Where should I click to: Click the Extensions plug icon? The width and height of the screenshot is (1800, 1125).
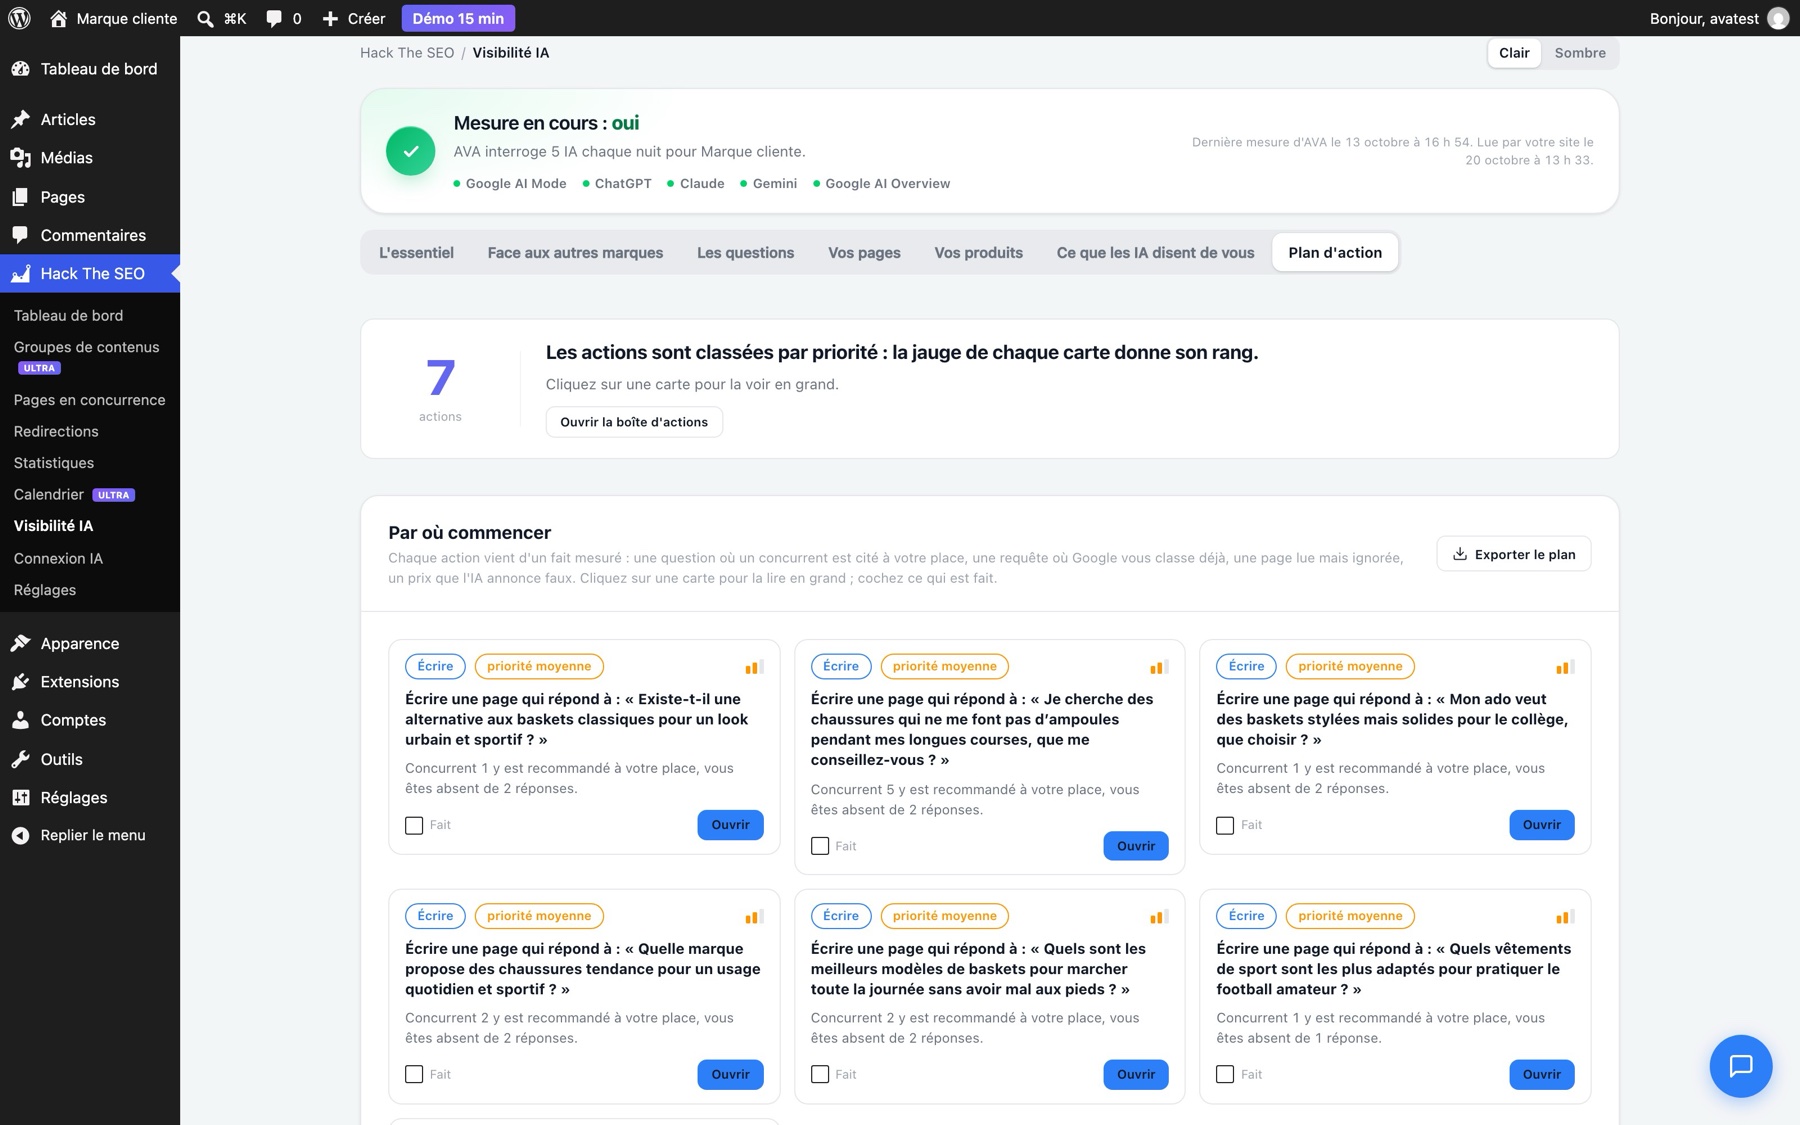(20, 682)
